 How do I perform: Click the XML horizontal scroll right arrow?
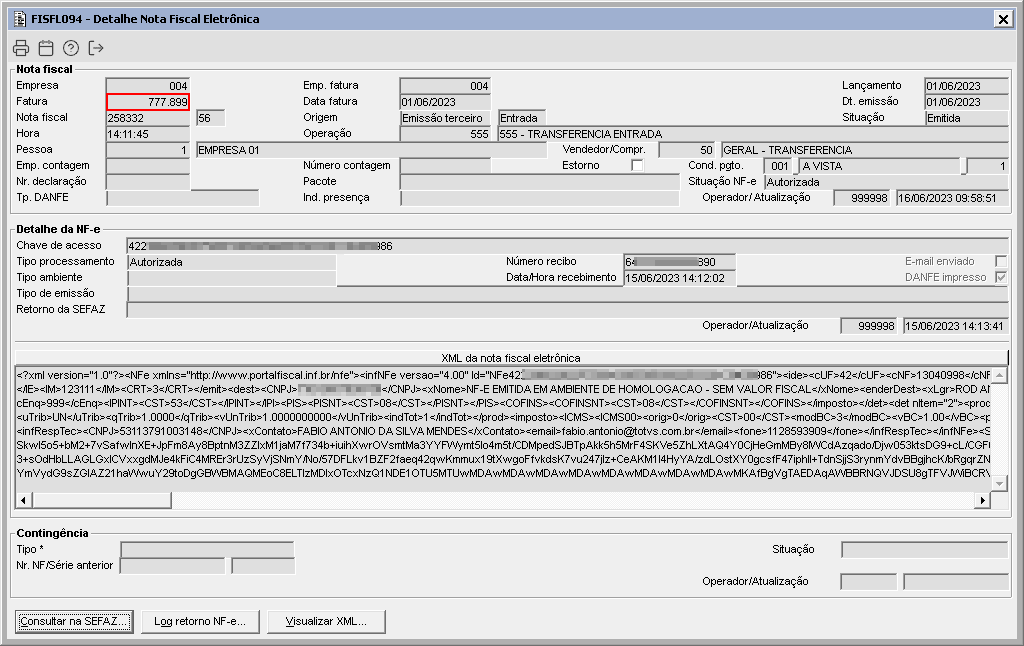983,500
